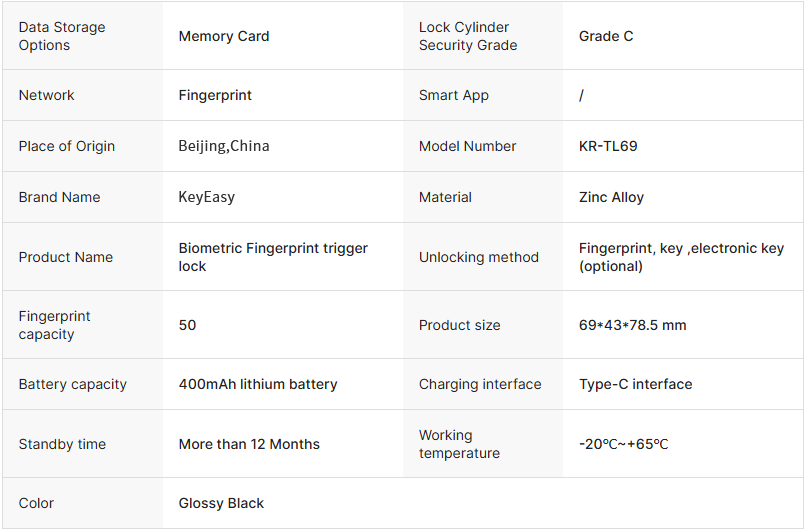808x532 pixels.
Task: Click Biometric Fingerprint trigger lock text
Action: [273, 257]
